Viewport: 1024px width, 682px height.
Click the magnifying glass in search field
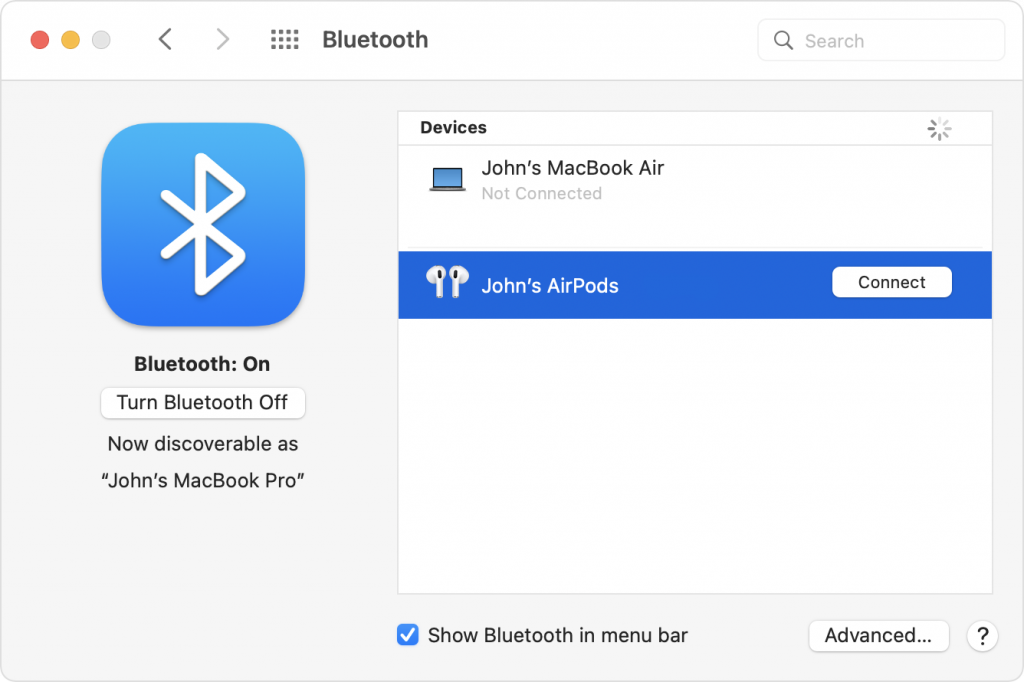point(783,41)
